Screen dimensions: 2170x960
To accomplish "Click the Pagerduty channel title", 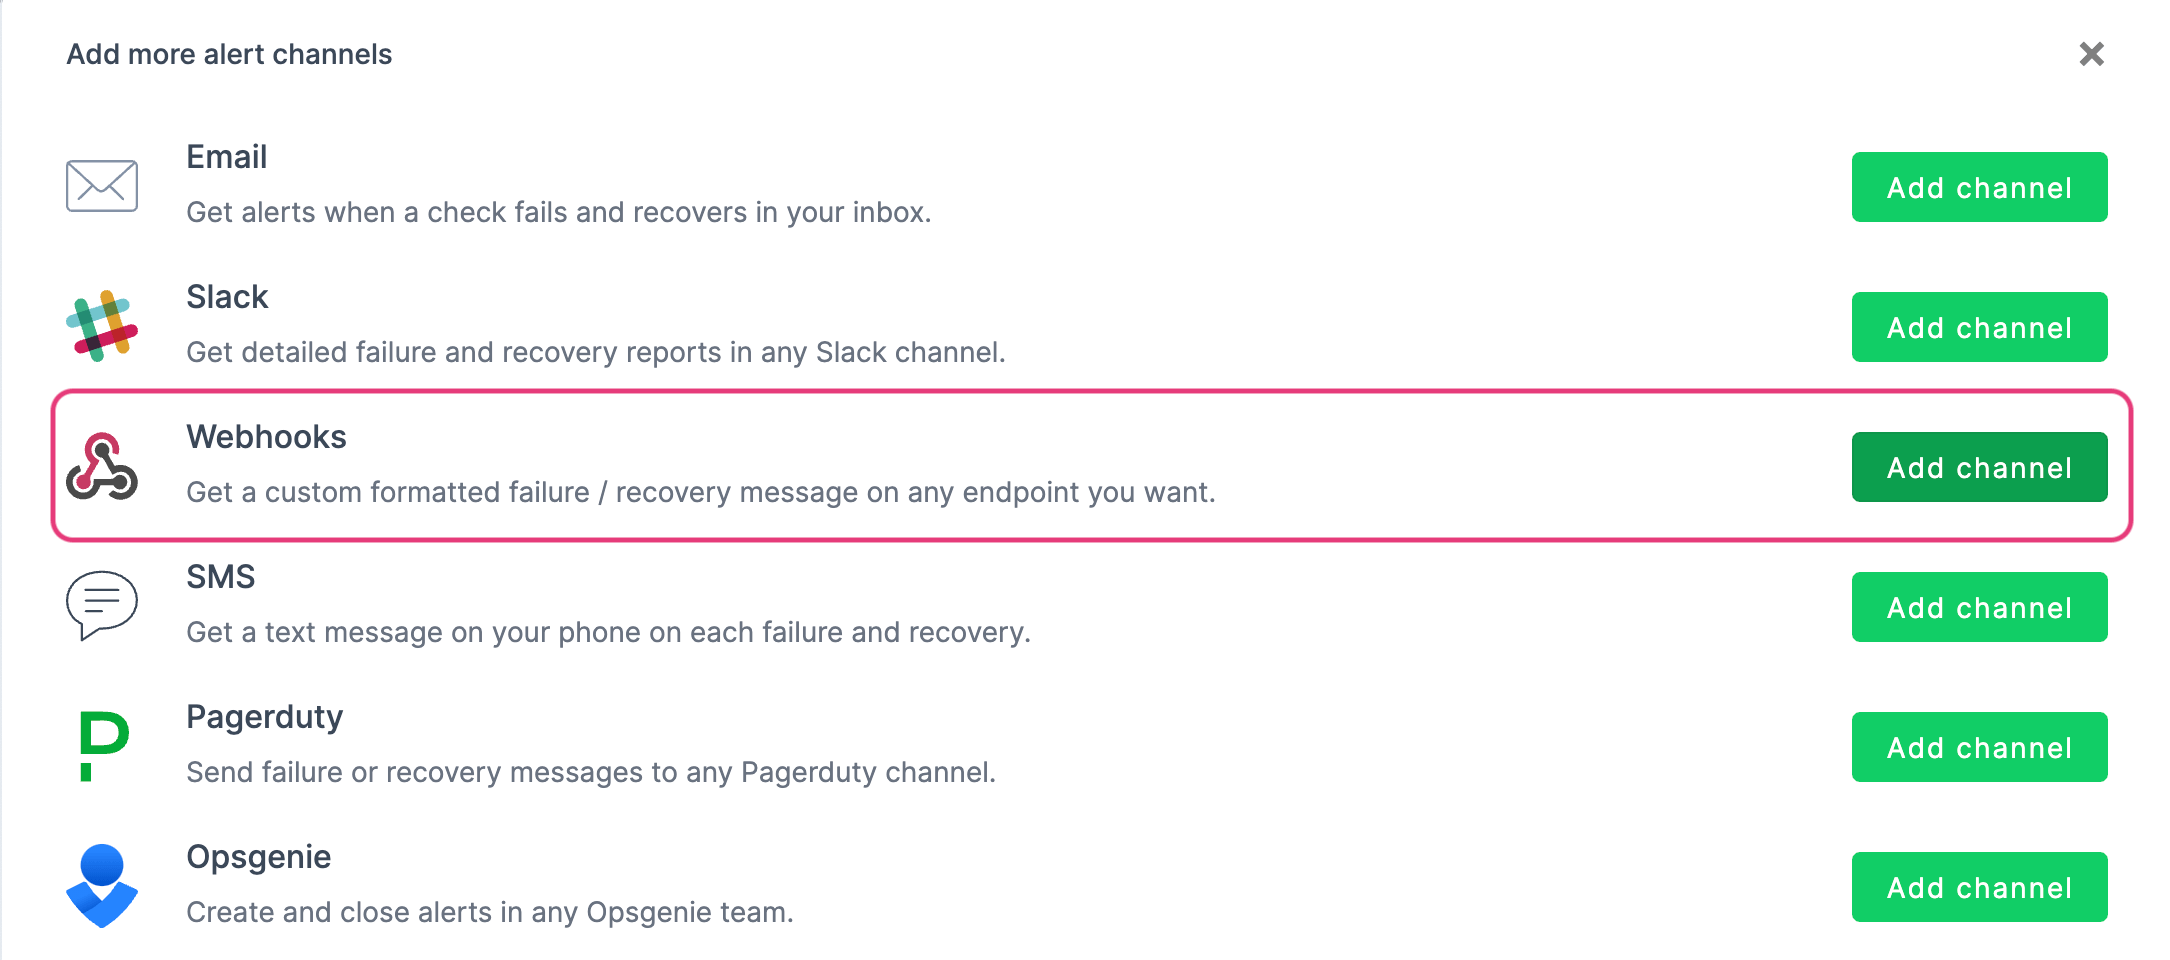I will click(264, 716).
